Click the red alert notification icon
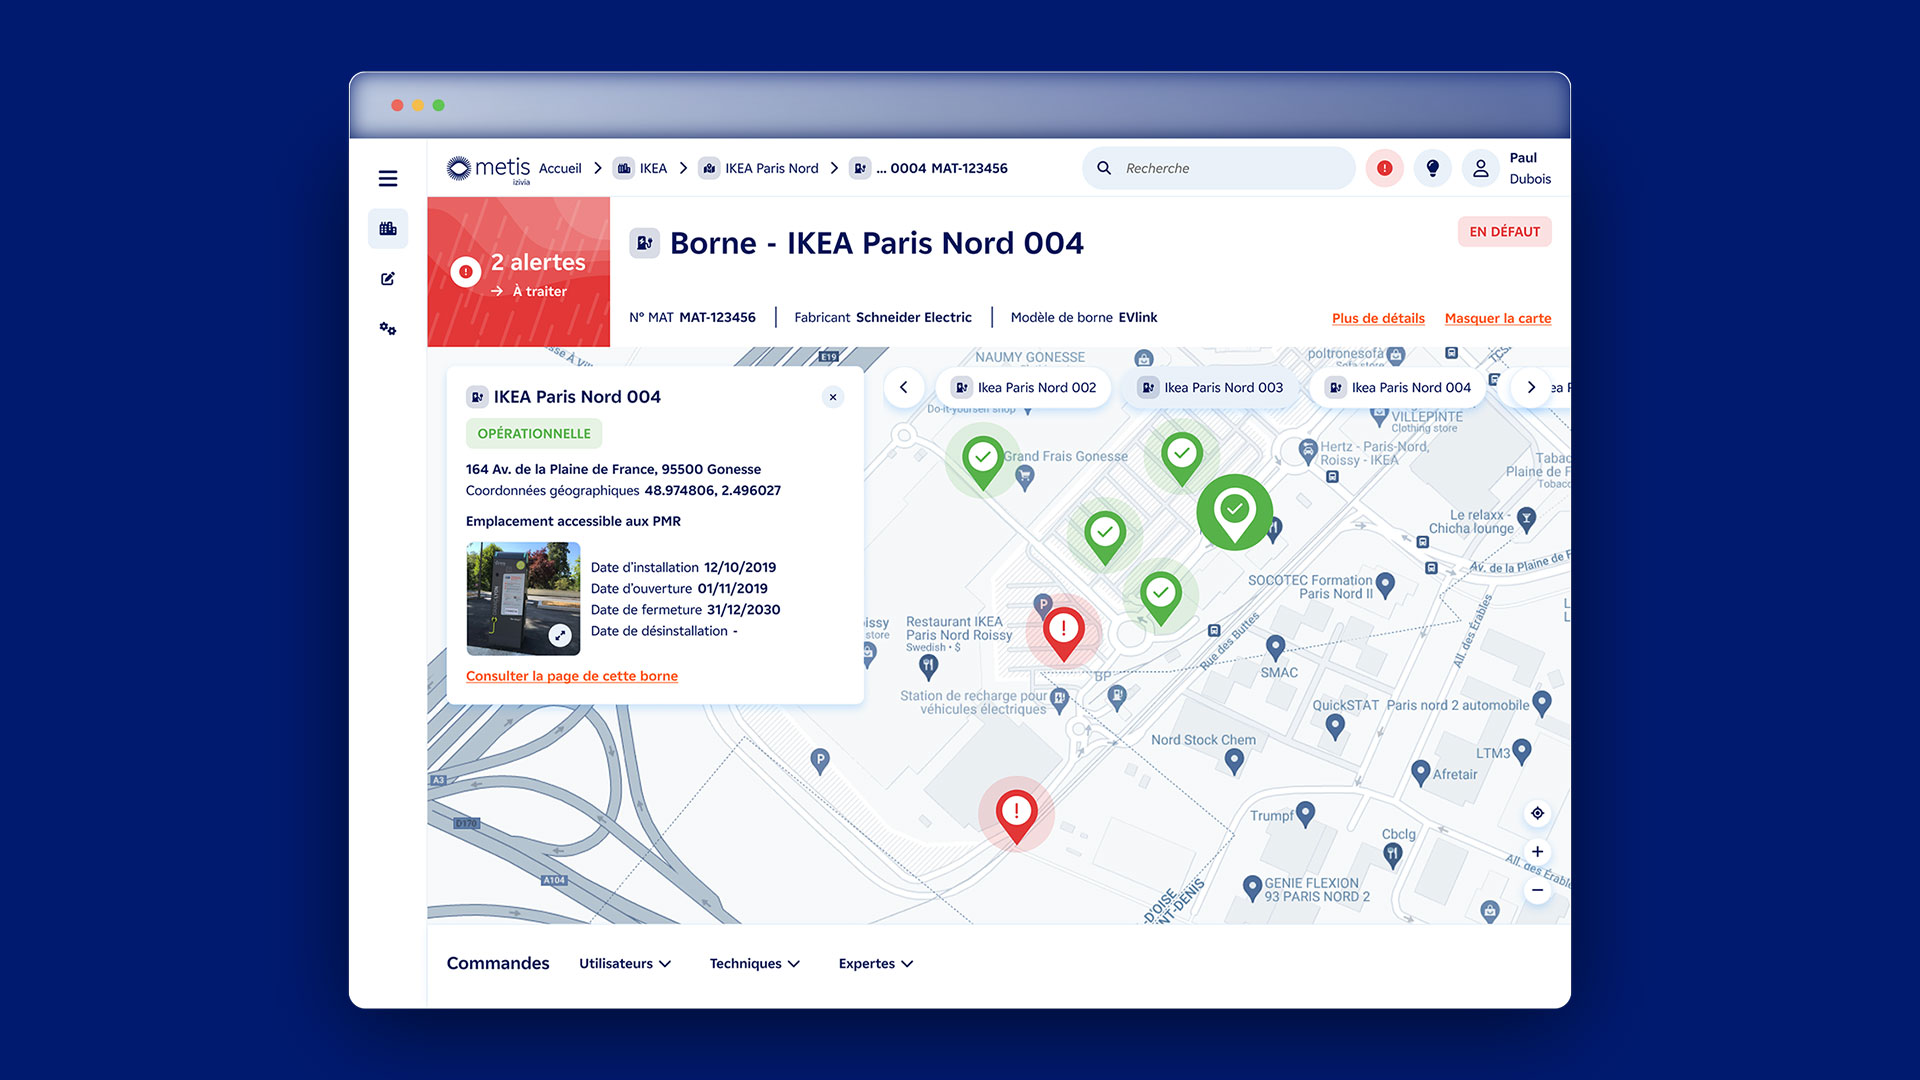 1384,168
